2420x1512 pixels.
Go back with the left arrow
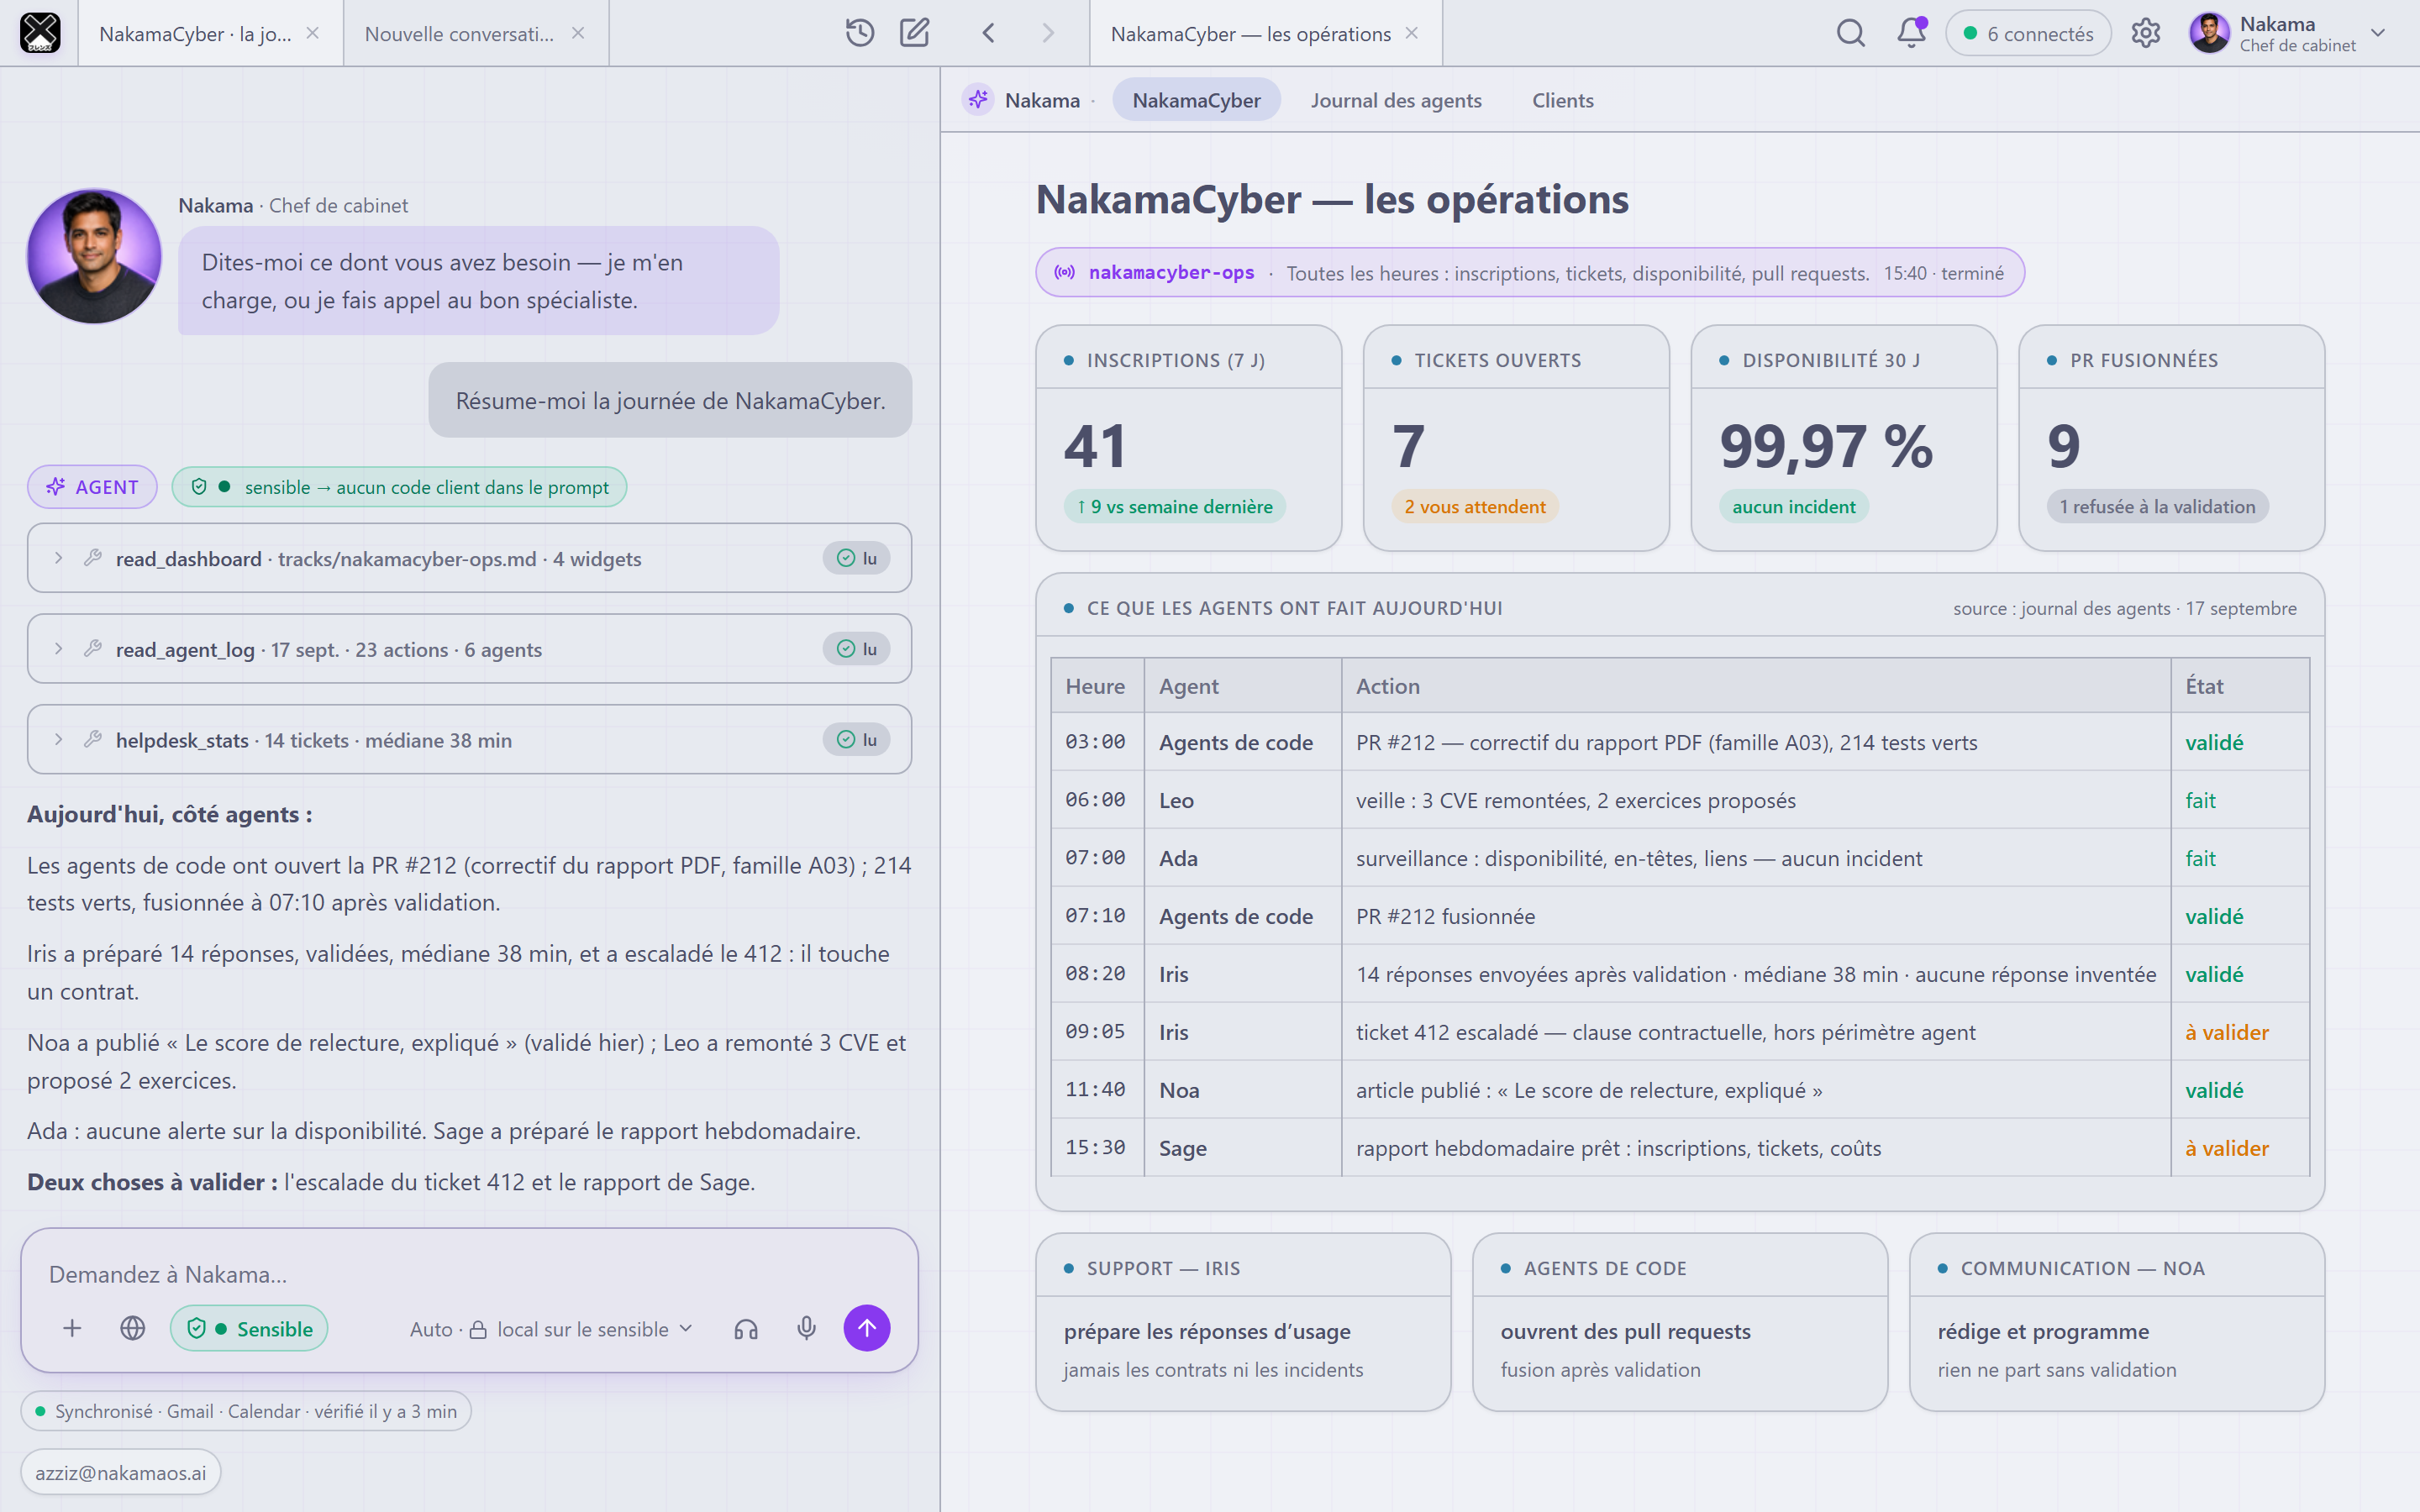[x=988, y=33]
